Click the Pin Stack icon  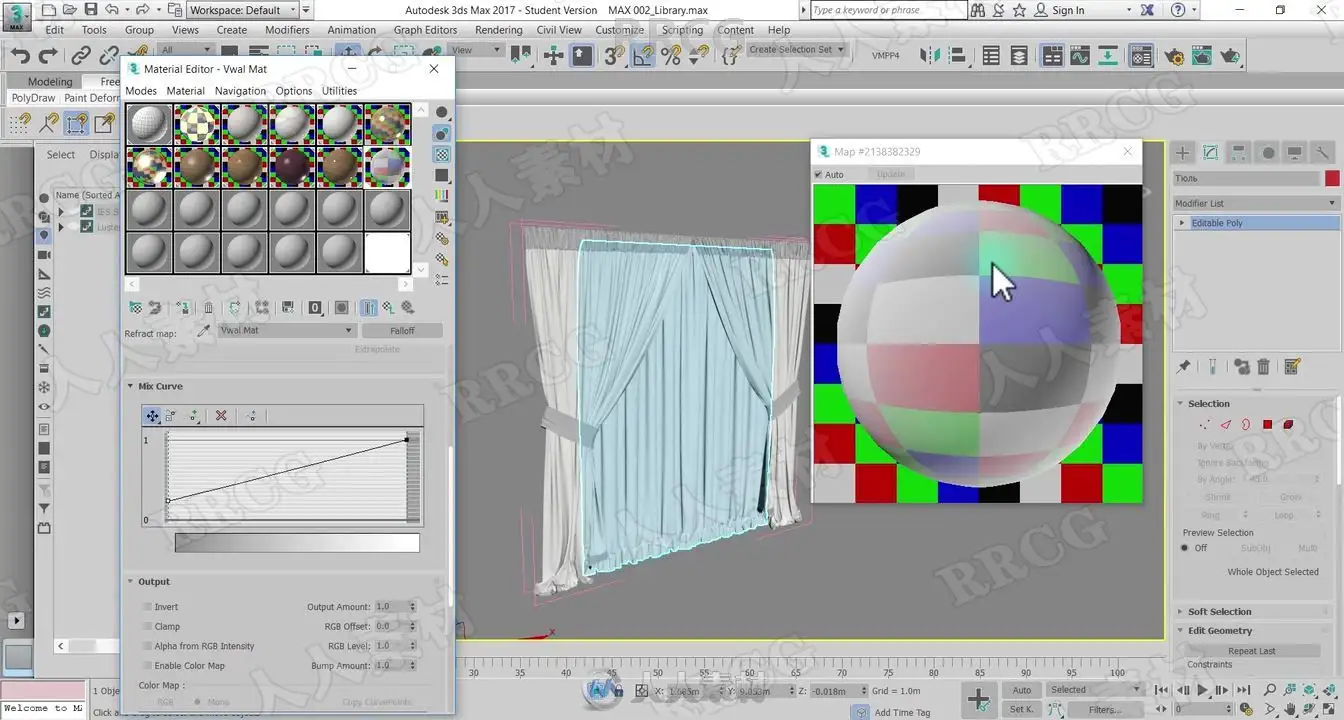(1184, 367)
